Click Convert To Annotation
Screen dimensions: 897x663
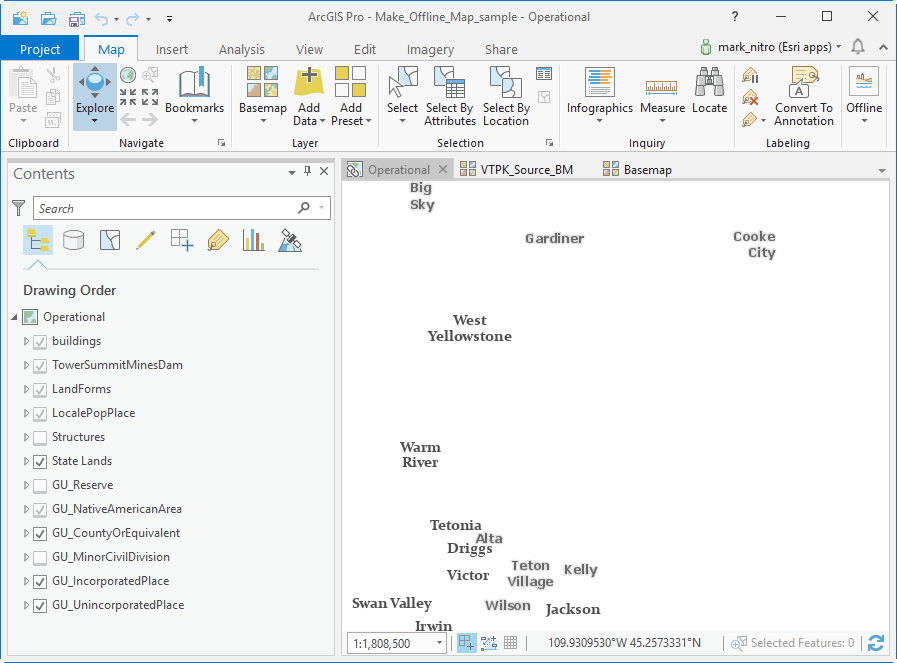(804, 96)
